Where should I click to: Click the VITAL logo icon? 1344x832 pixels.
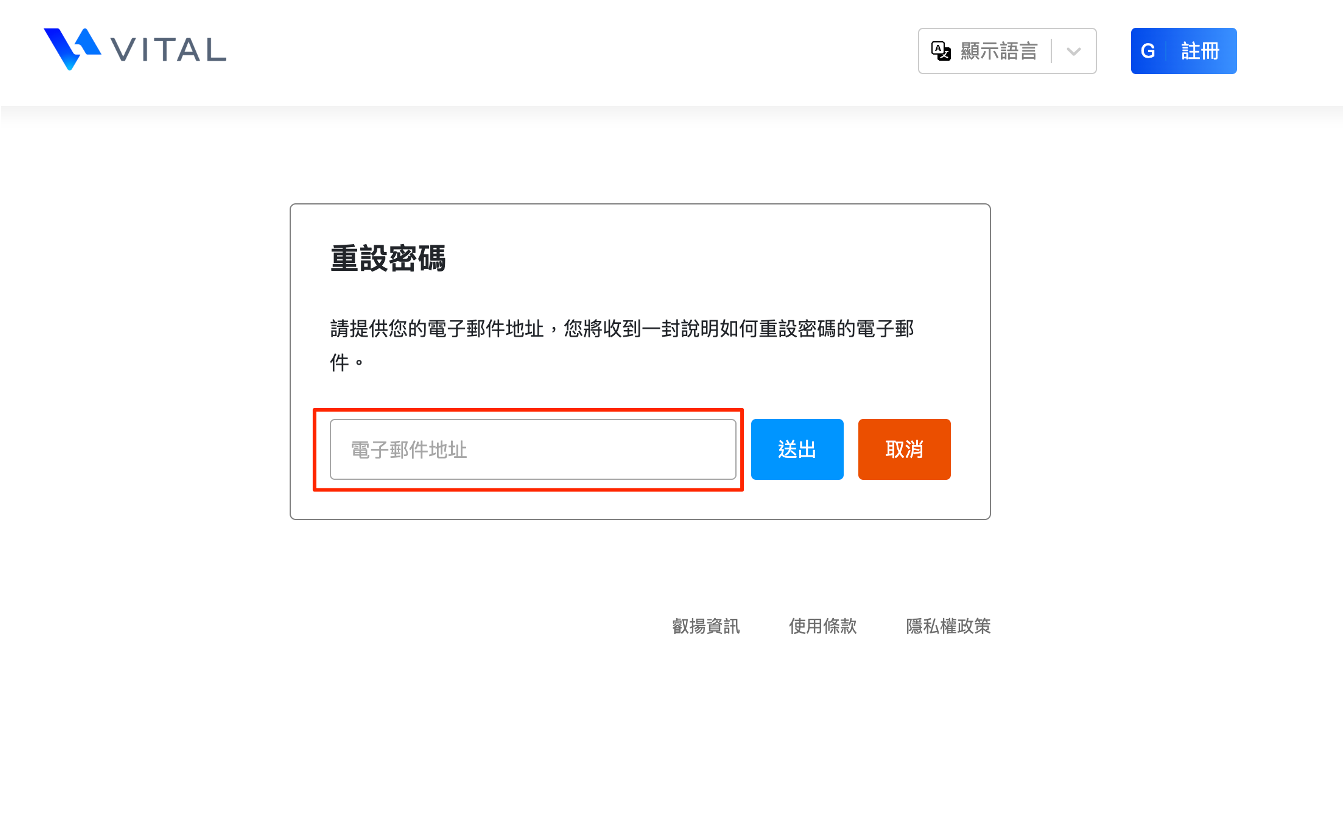click(72, 48)
